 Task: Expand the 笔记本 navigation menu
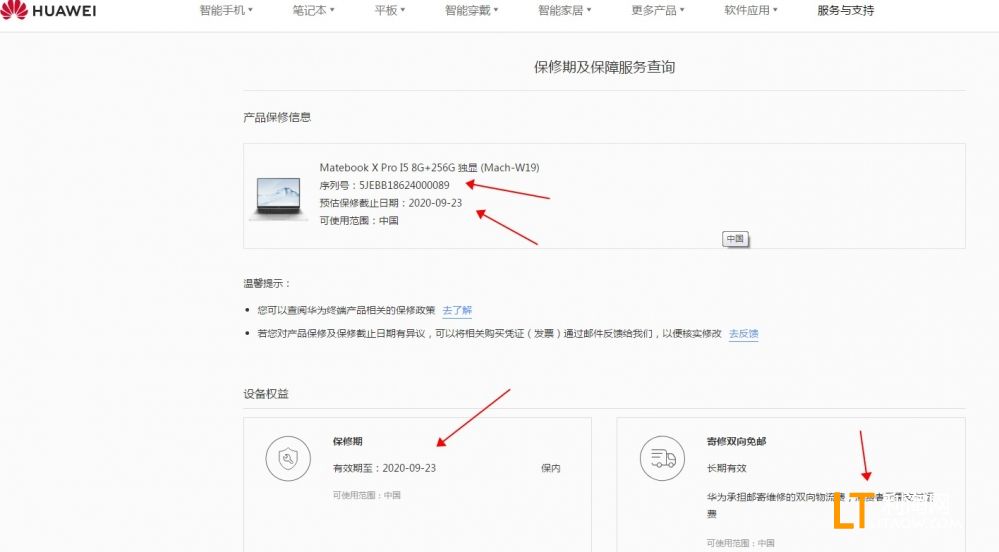pyautogui.click(x=313, y=10)
